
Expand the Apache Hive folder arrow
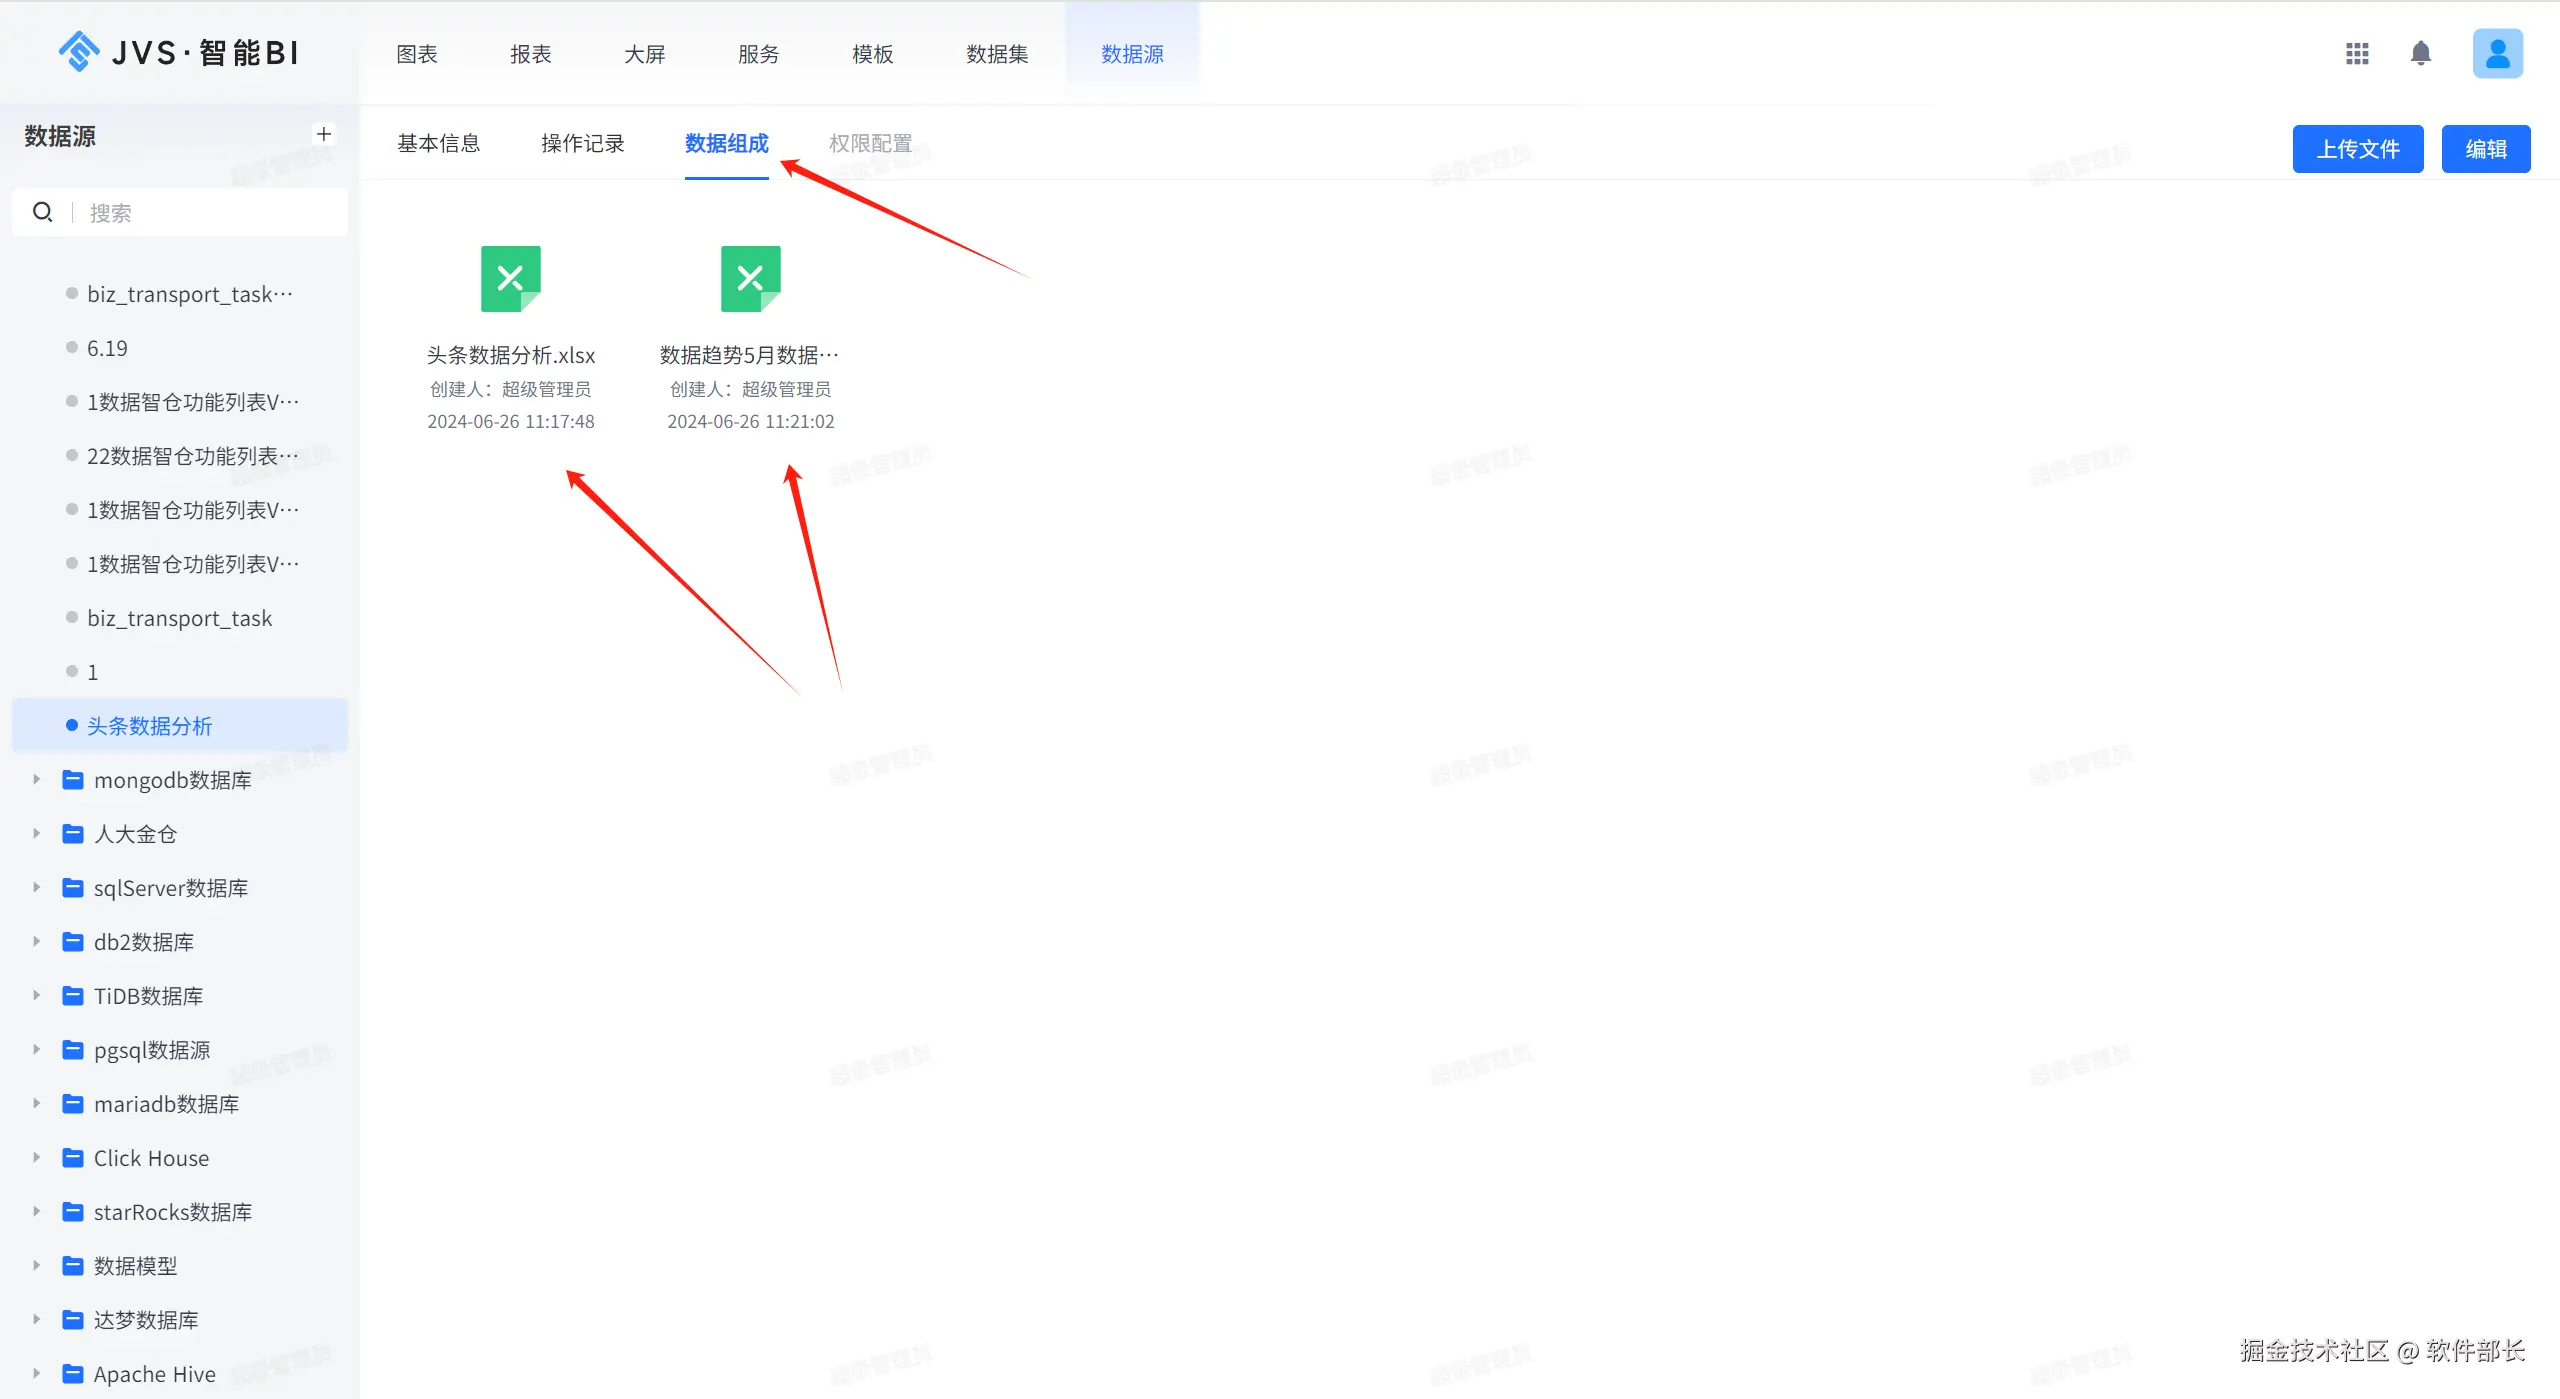pos(36,1374)
